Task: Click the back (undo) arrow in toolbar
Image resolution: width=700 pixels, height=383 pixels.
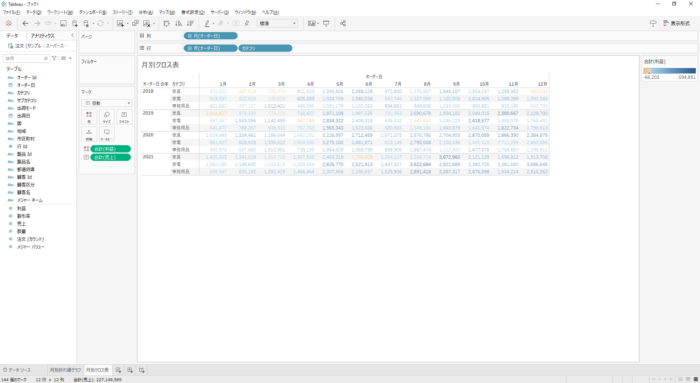Action: [x=25, y=23]
